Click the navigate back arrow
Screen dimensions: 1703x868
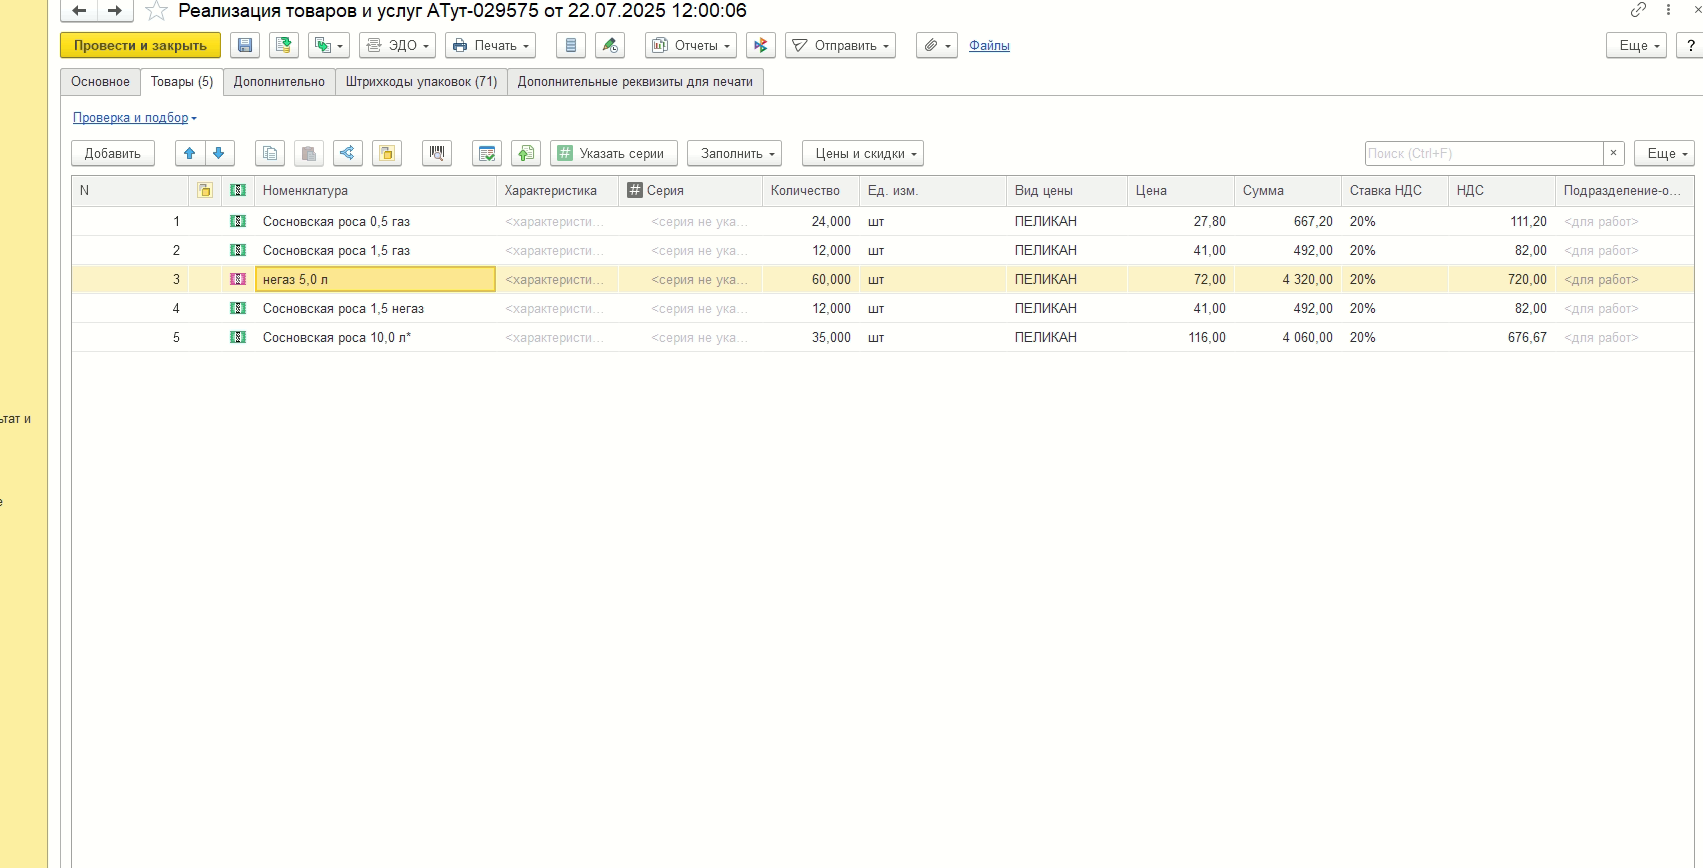tap(79, 11)
